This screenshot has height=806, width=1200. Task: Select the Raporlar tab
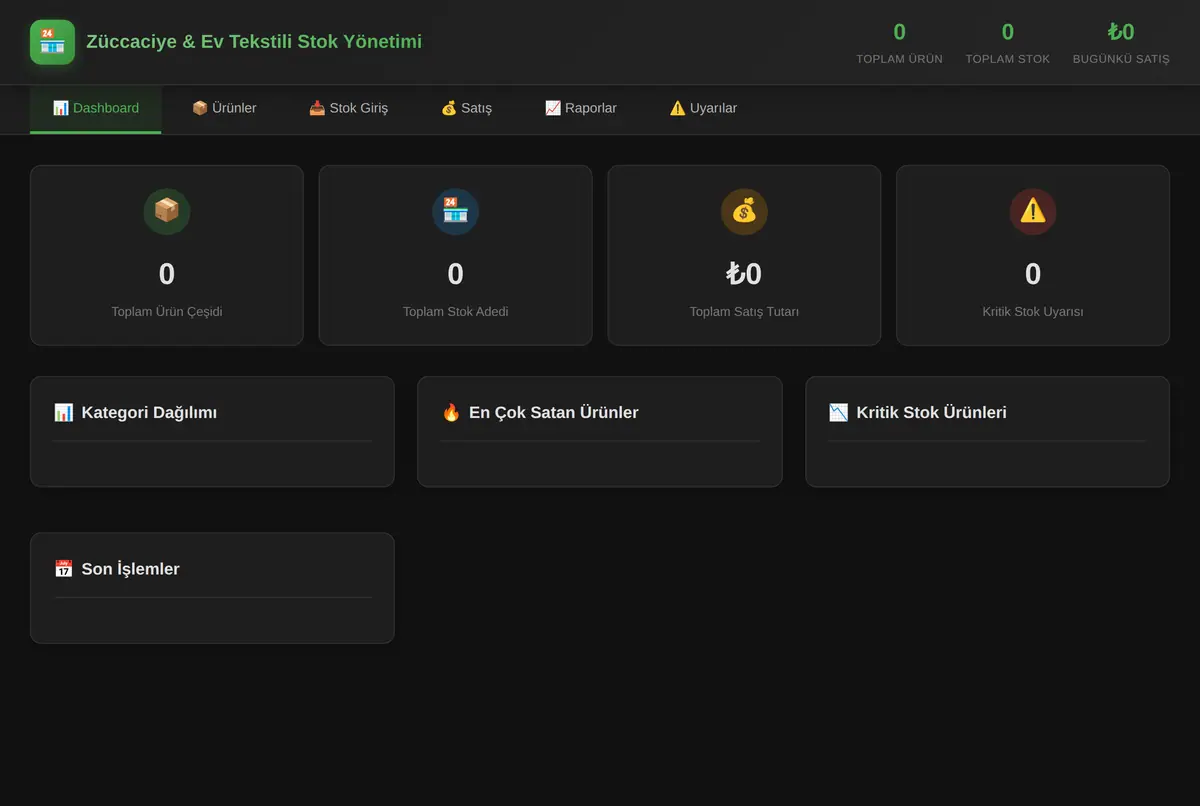[x=581, y=108]
